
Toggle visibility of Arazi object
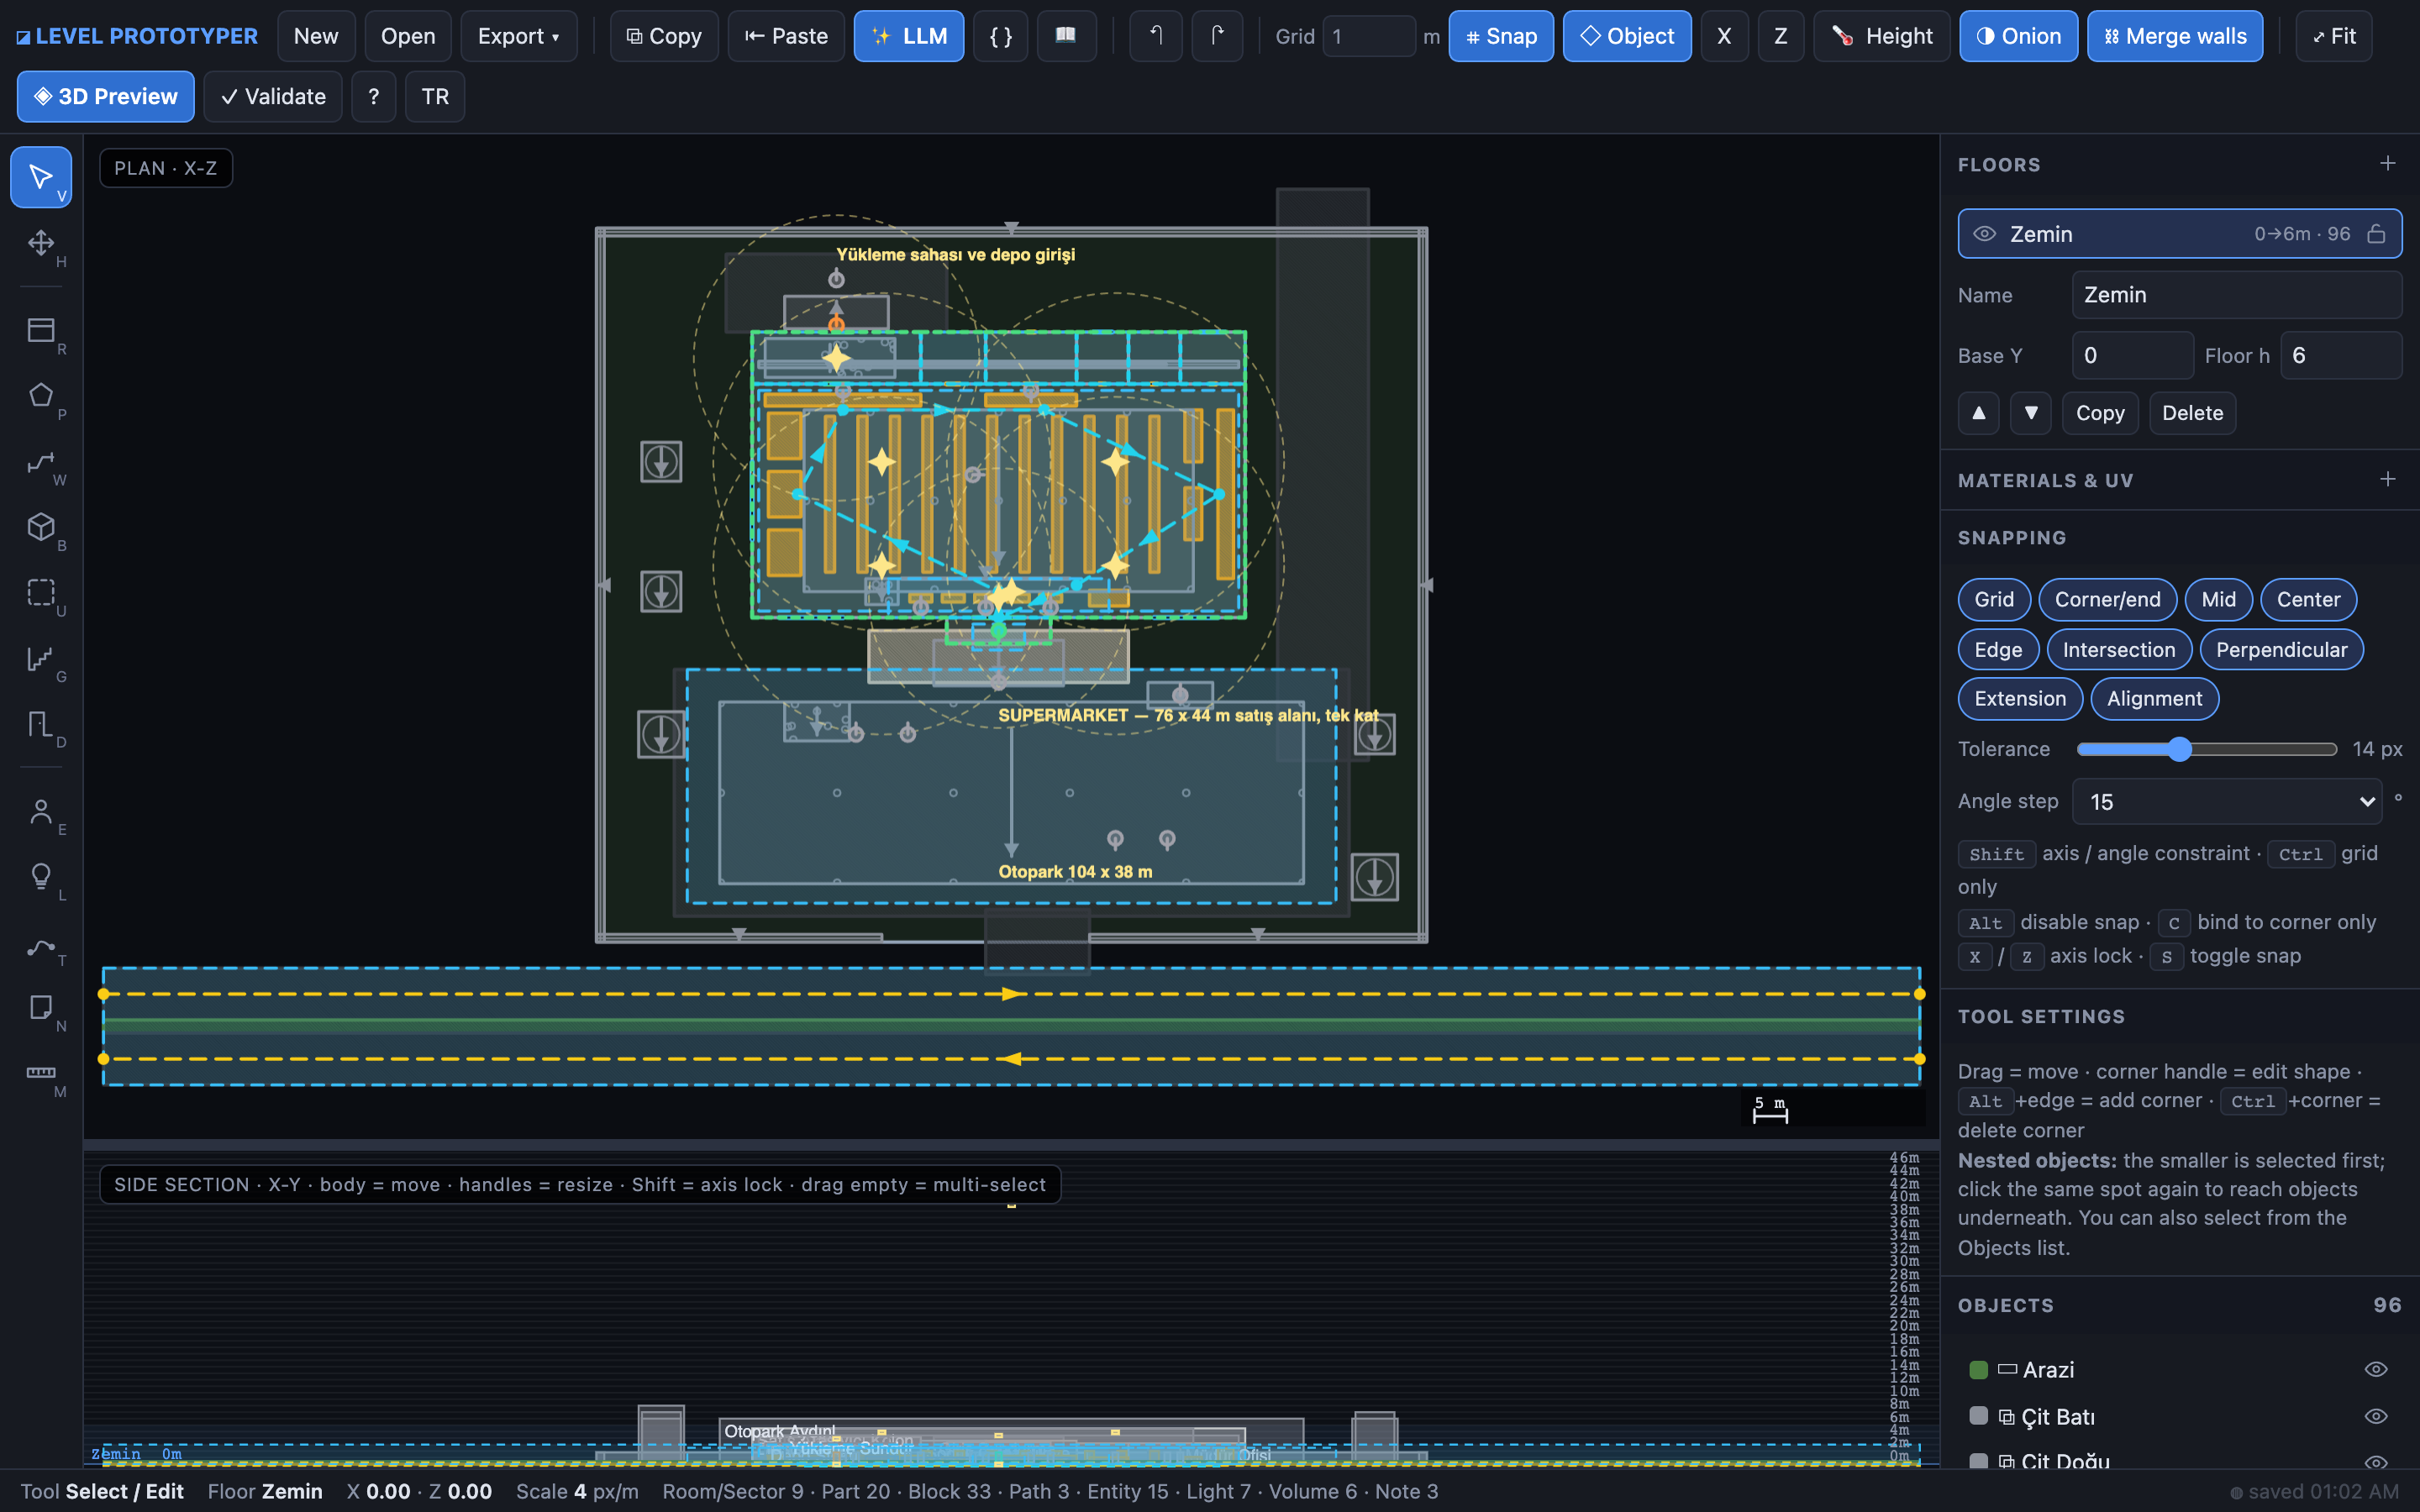2376,1369
